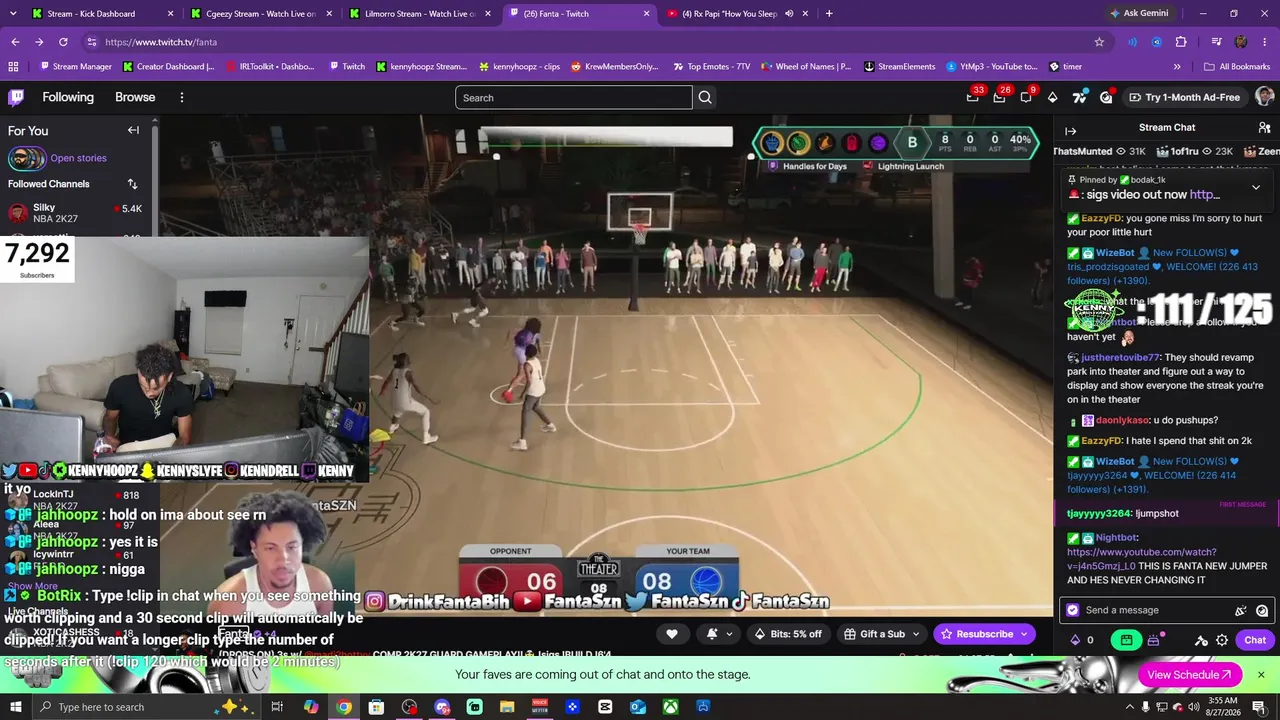Open Twitch notifications inbox with 26 badge
The height and width of the screenshot is (720, 1280).
click(999, 97)
